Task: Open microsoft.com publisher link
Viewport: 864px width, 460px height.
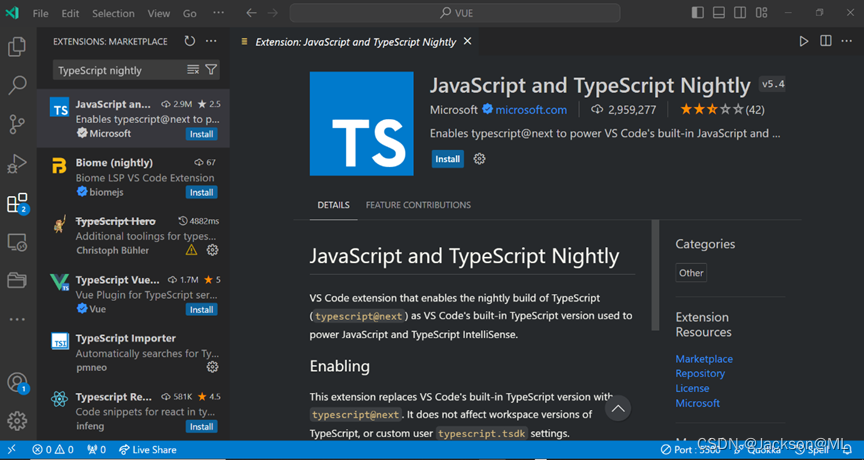Action: click(531, 110)
